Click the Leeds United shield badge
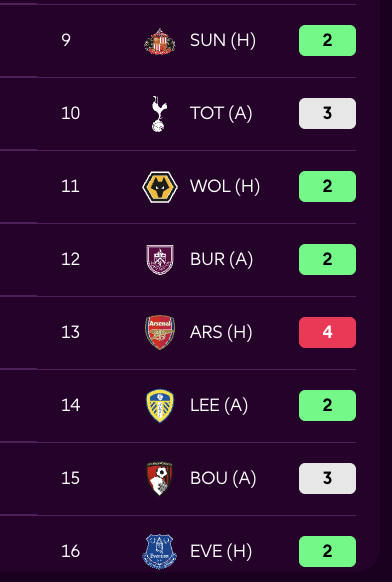This screenshot has width=392, height=582. [160, 405]
